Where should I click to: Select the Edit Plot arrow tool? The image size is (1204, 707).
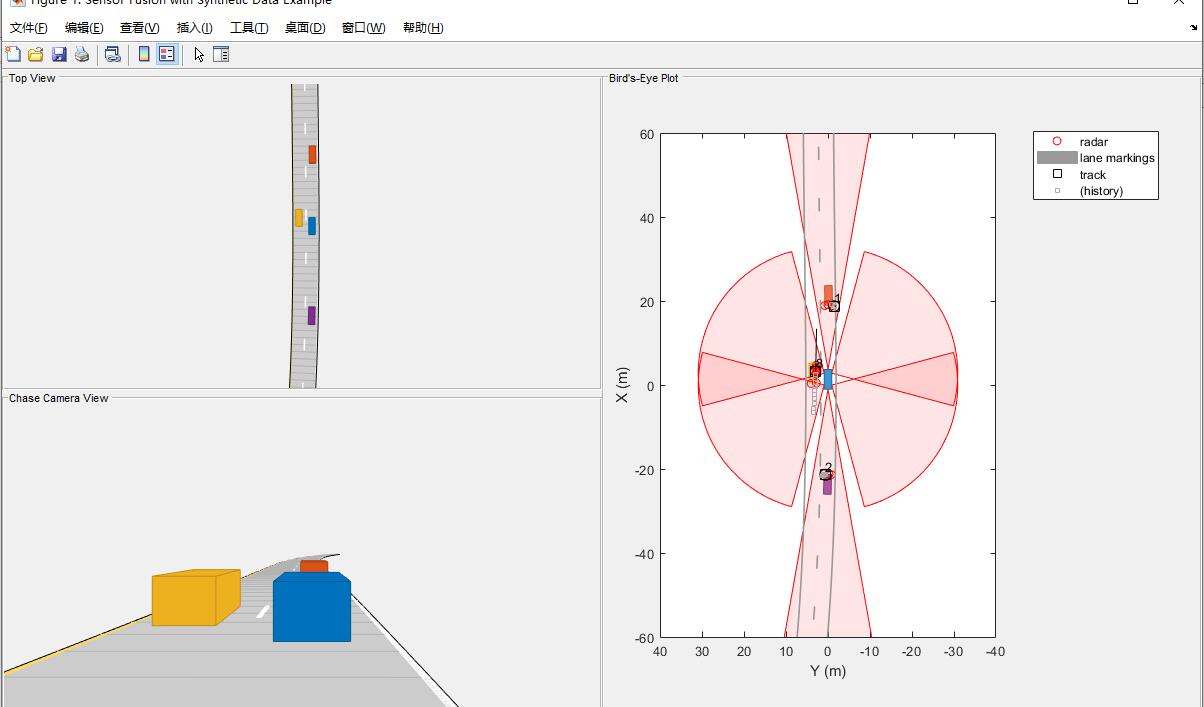tap(199, 55)
